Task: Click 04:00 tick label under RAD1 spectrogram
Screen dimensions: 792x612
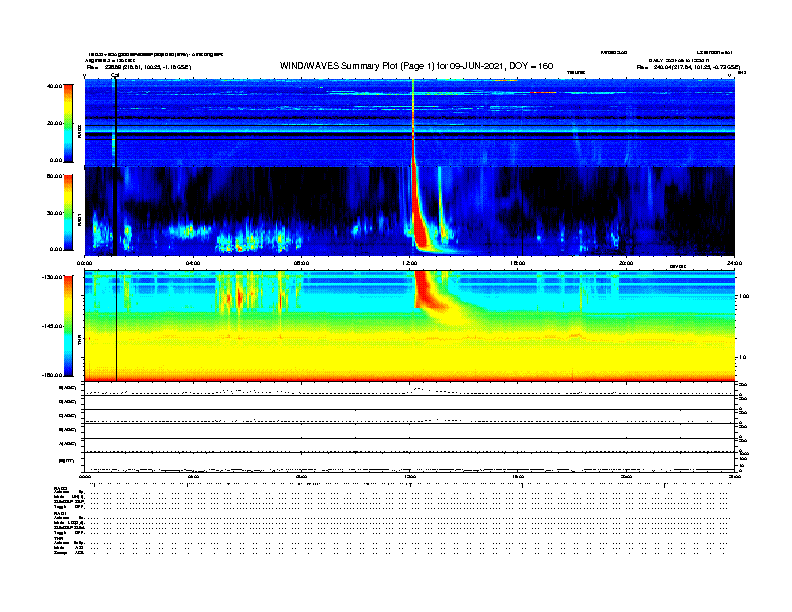Action: [x=193, y=263]
